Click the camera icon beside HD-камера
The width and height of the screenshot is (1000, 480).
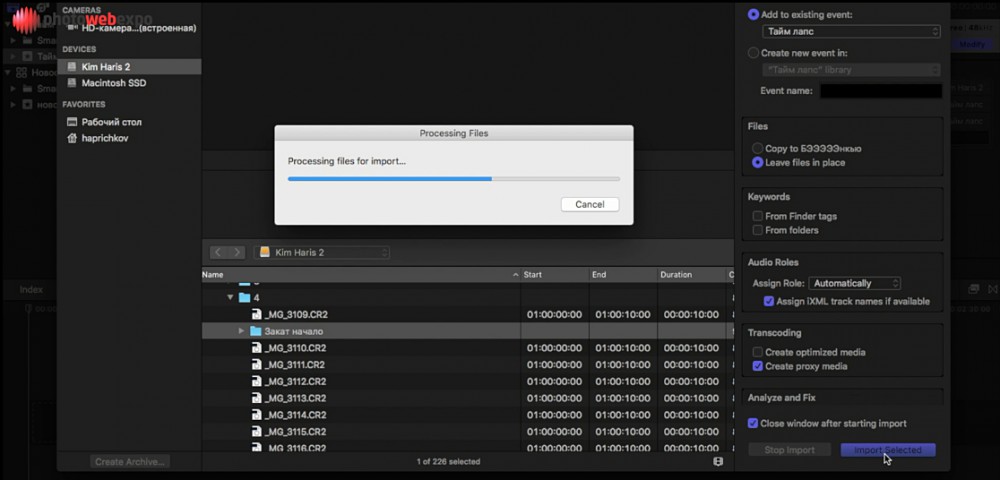coord(72,28)
